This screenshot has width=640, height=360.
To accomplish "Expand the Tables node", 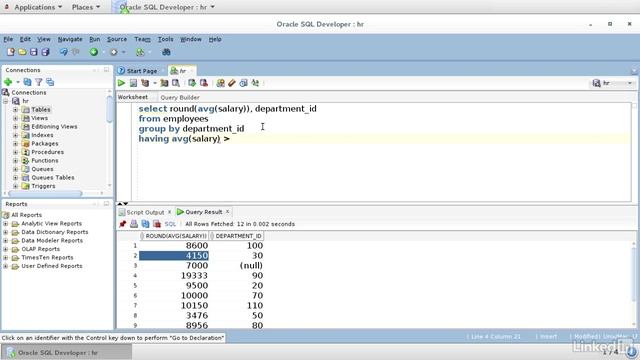I will tap(16, 109).
